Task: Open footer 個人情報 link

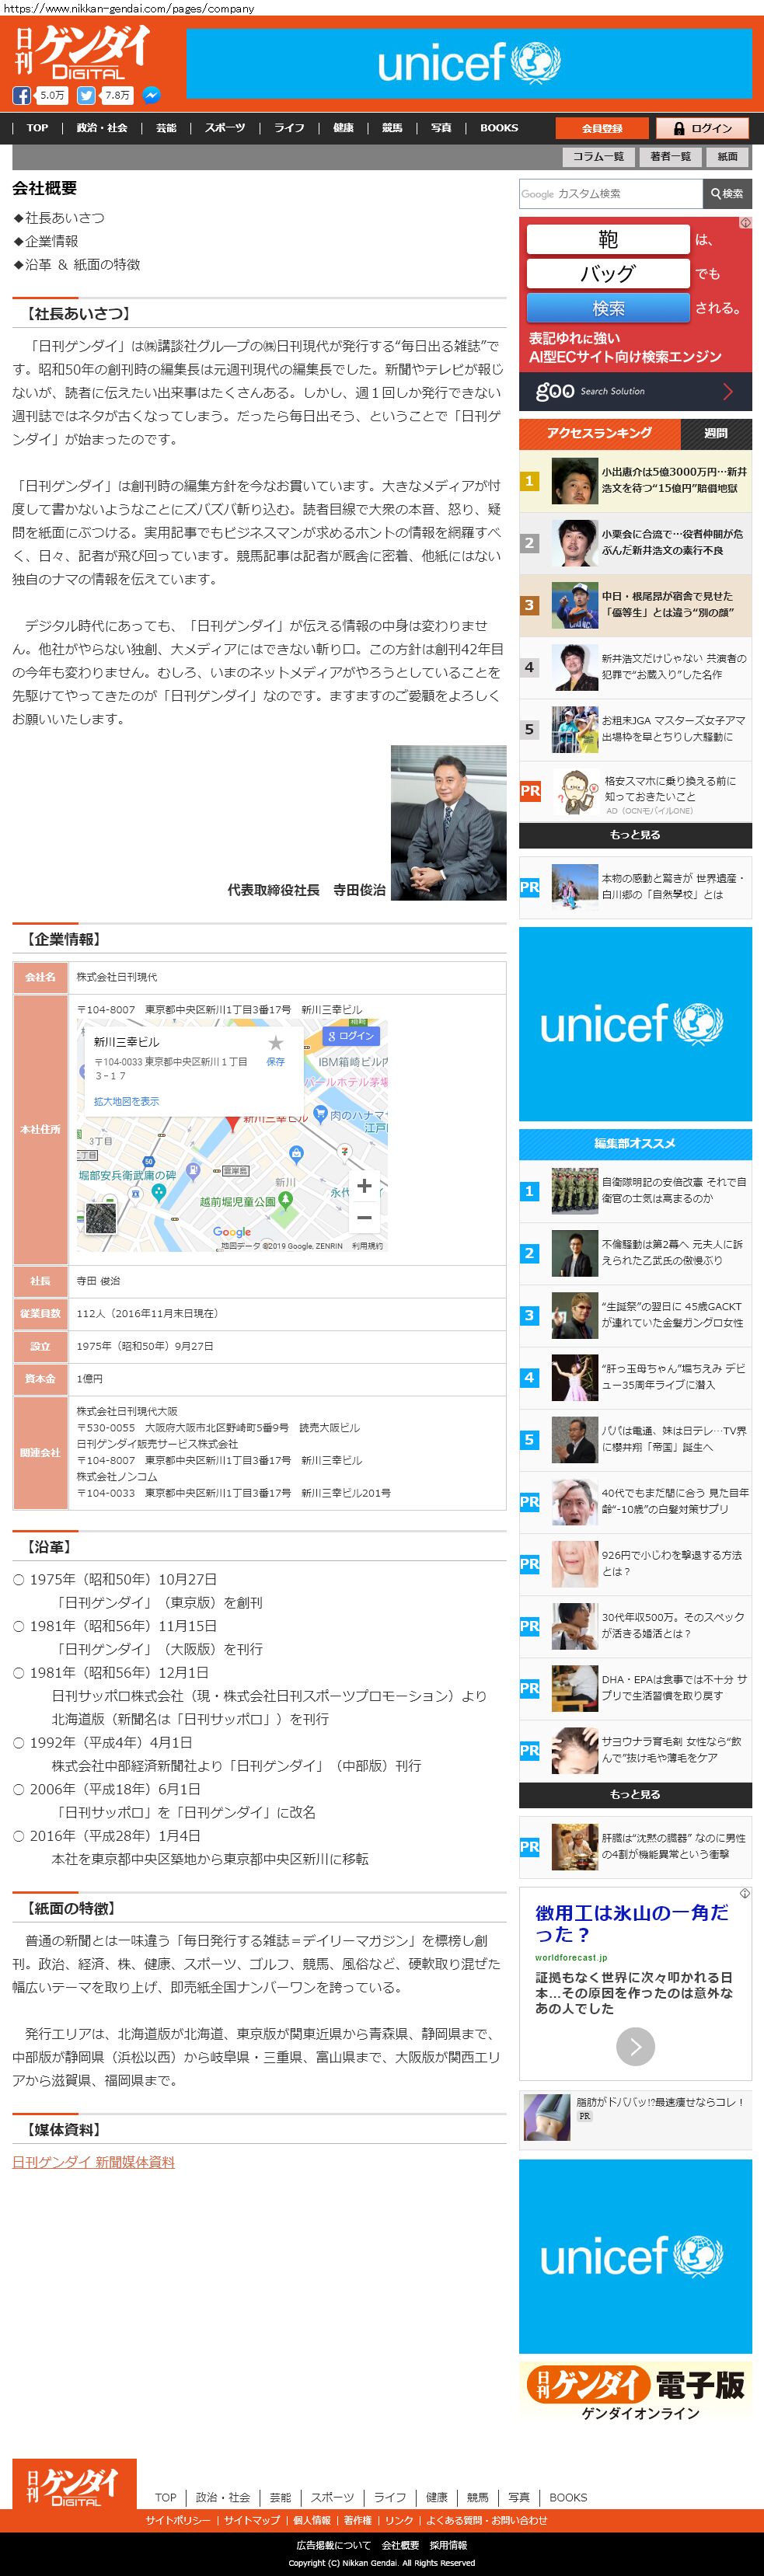Action: pyautogui.click(x=312, y=2521)
